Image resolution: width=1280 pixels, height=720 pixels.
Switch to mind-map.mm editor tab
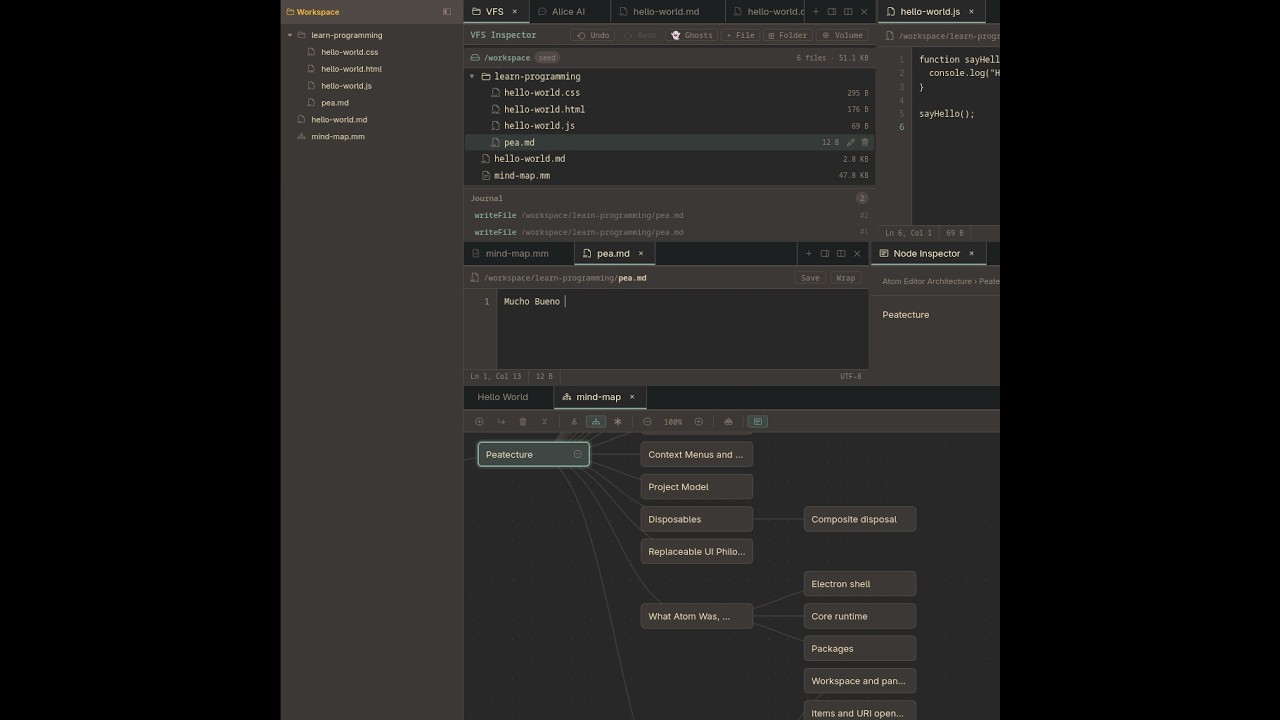[518, 254]
